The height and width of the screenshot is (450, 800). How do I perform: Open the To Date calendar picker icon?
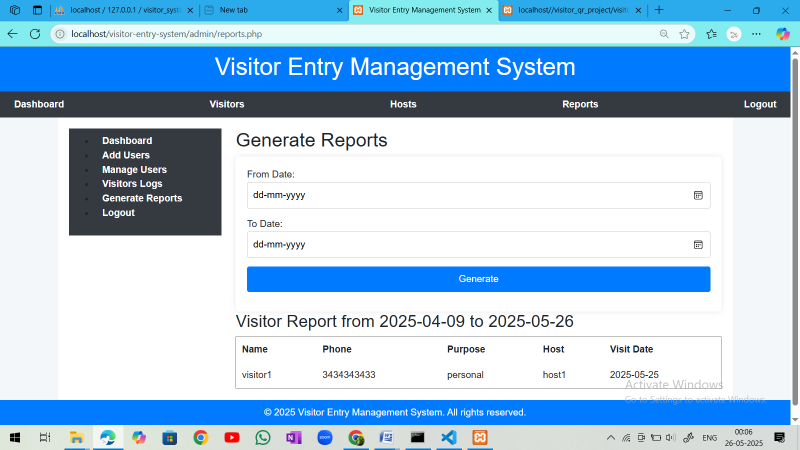pos(698,245)
